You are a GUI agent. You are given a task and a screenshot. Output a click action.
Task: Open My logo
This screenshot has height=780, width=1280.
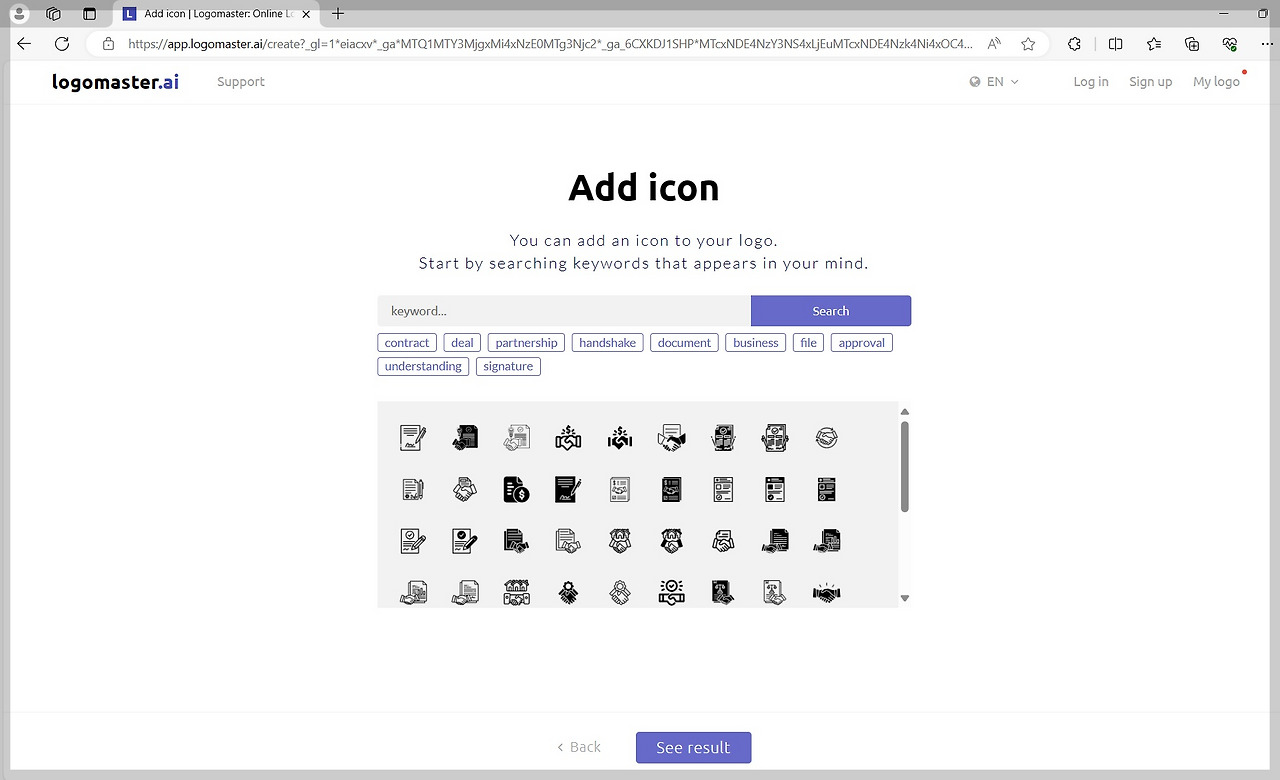(1216, 82)
